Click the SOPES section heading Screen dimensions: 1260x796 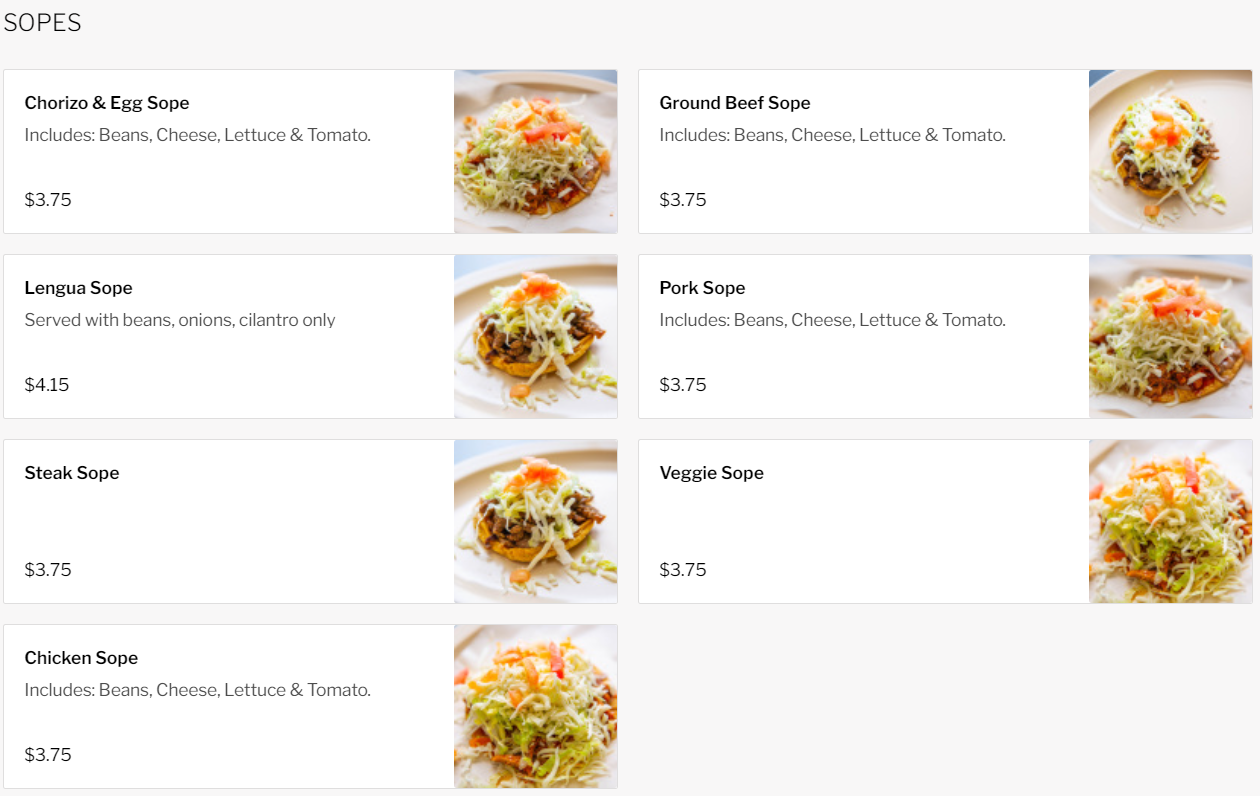tap(43, 23)
